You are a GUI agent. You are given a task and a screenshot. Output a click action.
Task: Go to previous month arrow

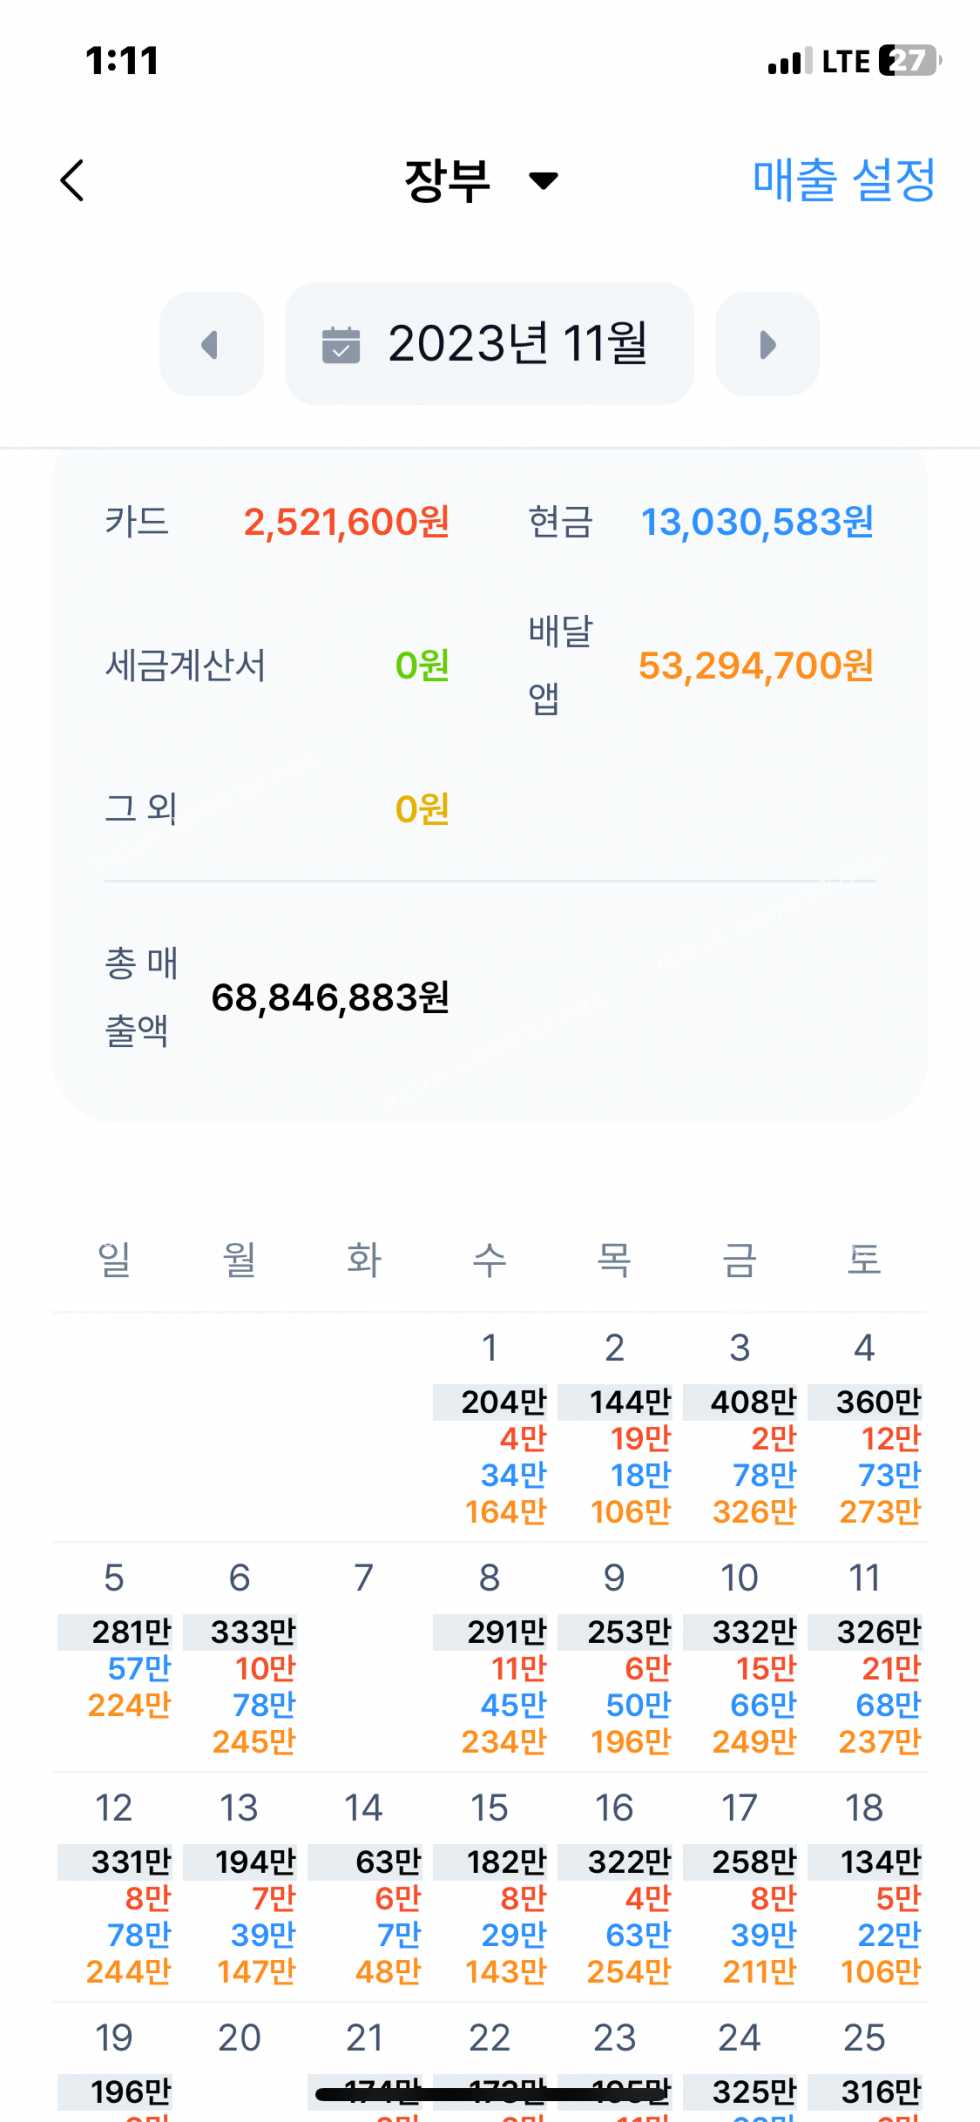[211, 345]
